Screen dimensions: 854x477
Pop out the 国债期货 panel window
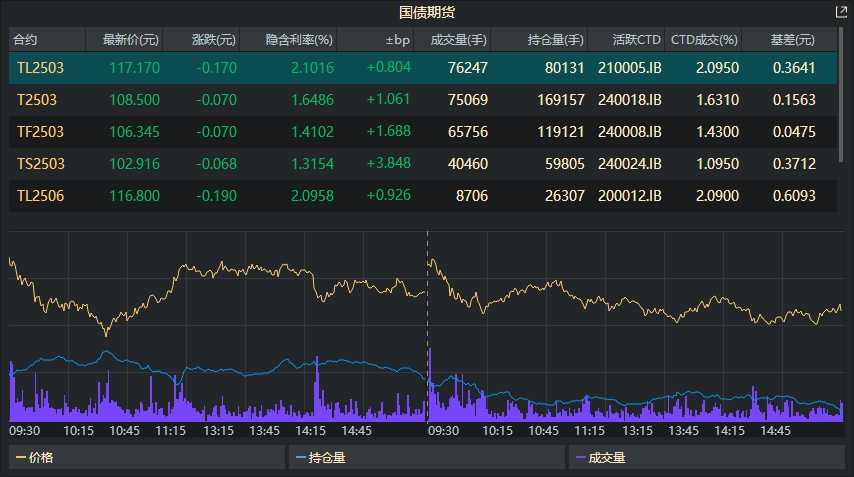840,12
